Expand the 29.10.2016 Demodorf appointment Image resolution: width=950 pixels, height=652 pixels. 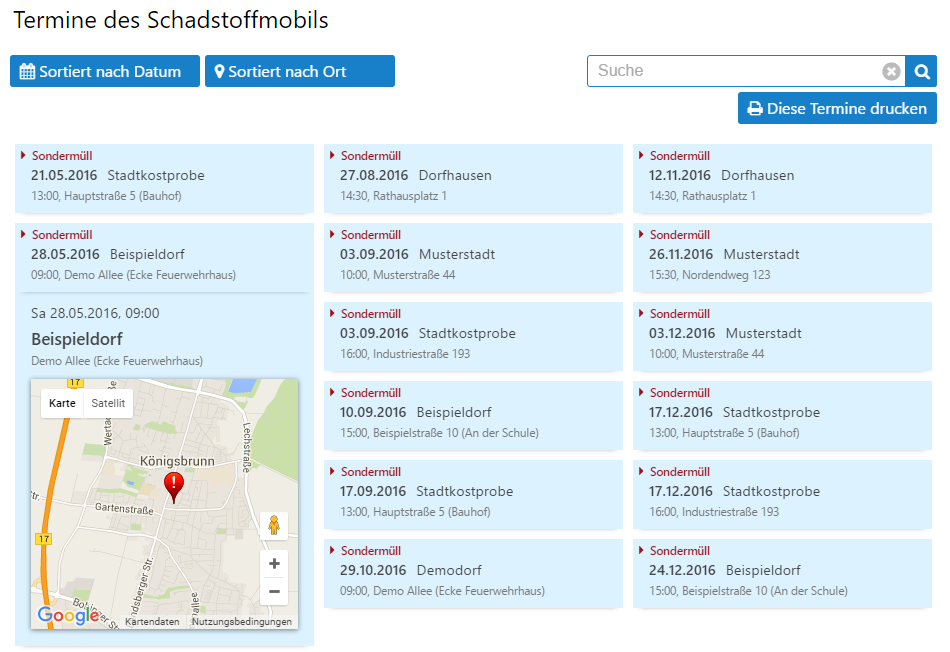pos(473,573)
